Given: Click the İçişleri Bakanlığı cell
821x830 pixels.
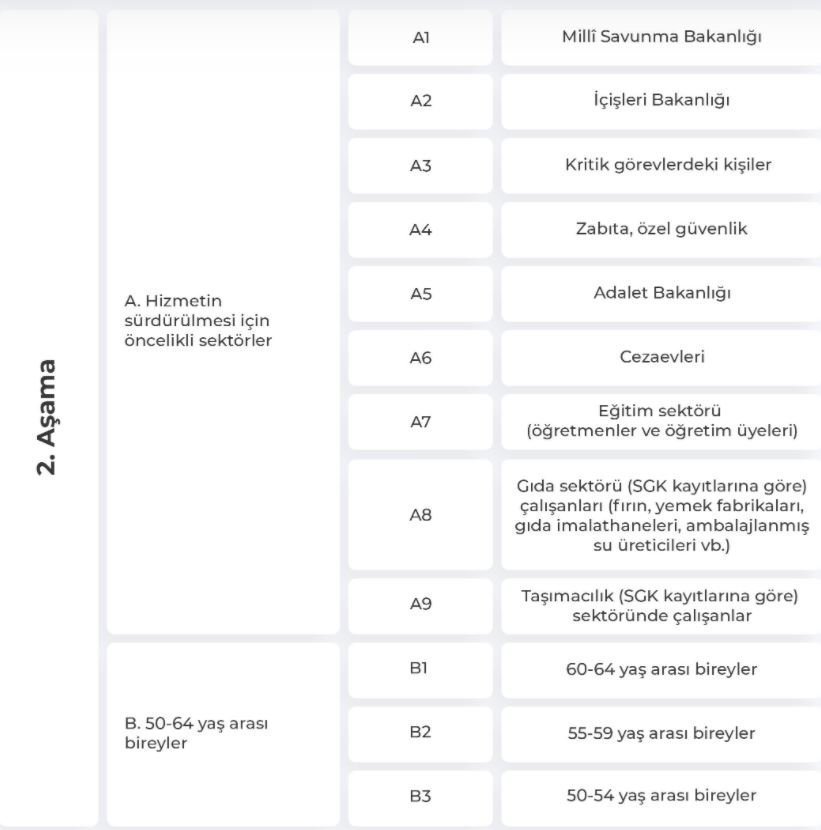Looking at the screenshot, I should 661,101.
